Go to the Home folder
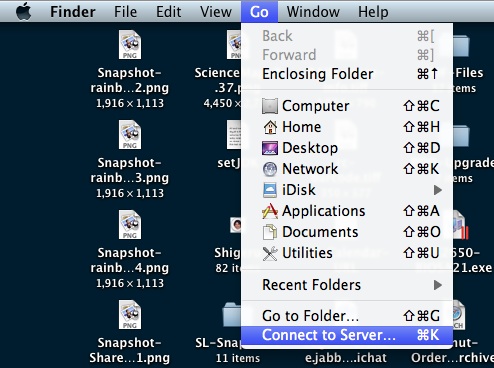Screen dimensions: 494x368 [347, 127]
